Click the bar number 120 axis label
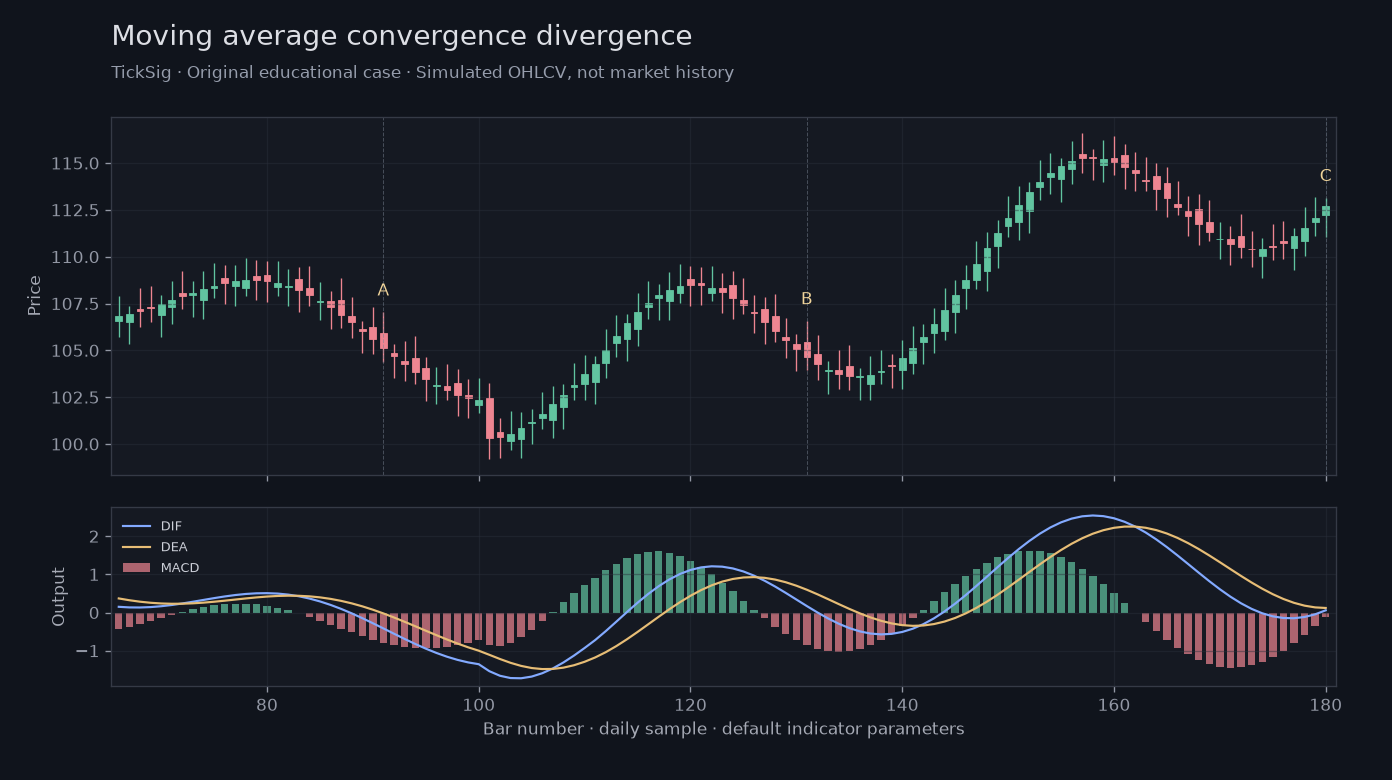The image size is (1392, 780). pos(690,703)
